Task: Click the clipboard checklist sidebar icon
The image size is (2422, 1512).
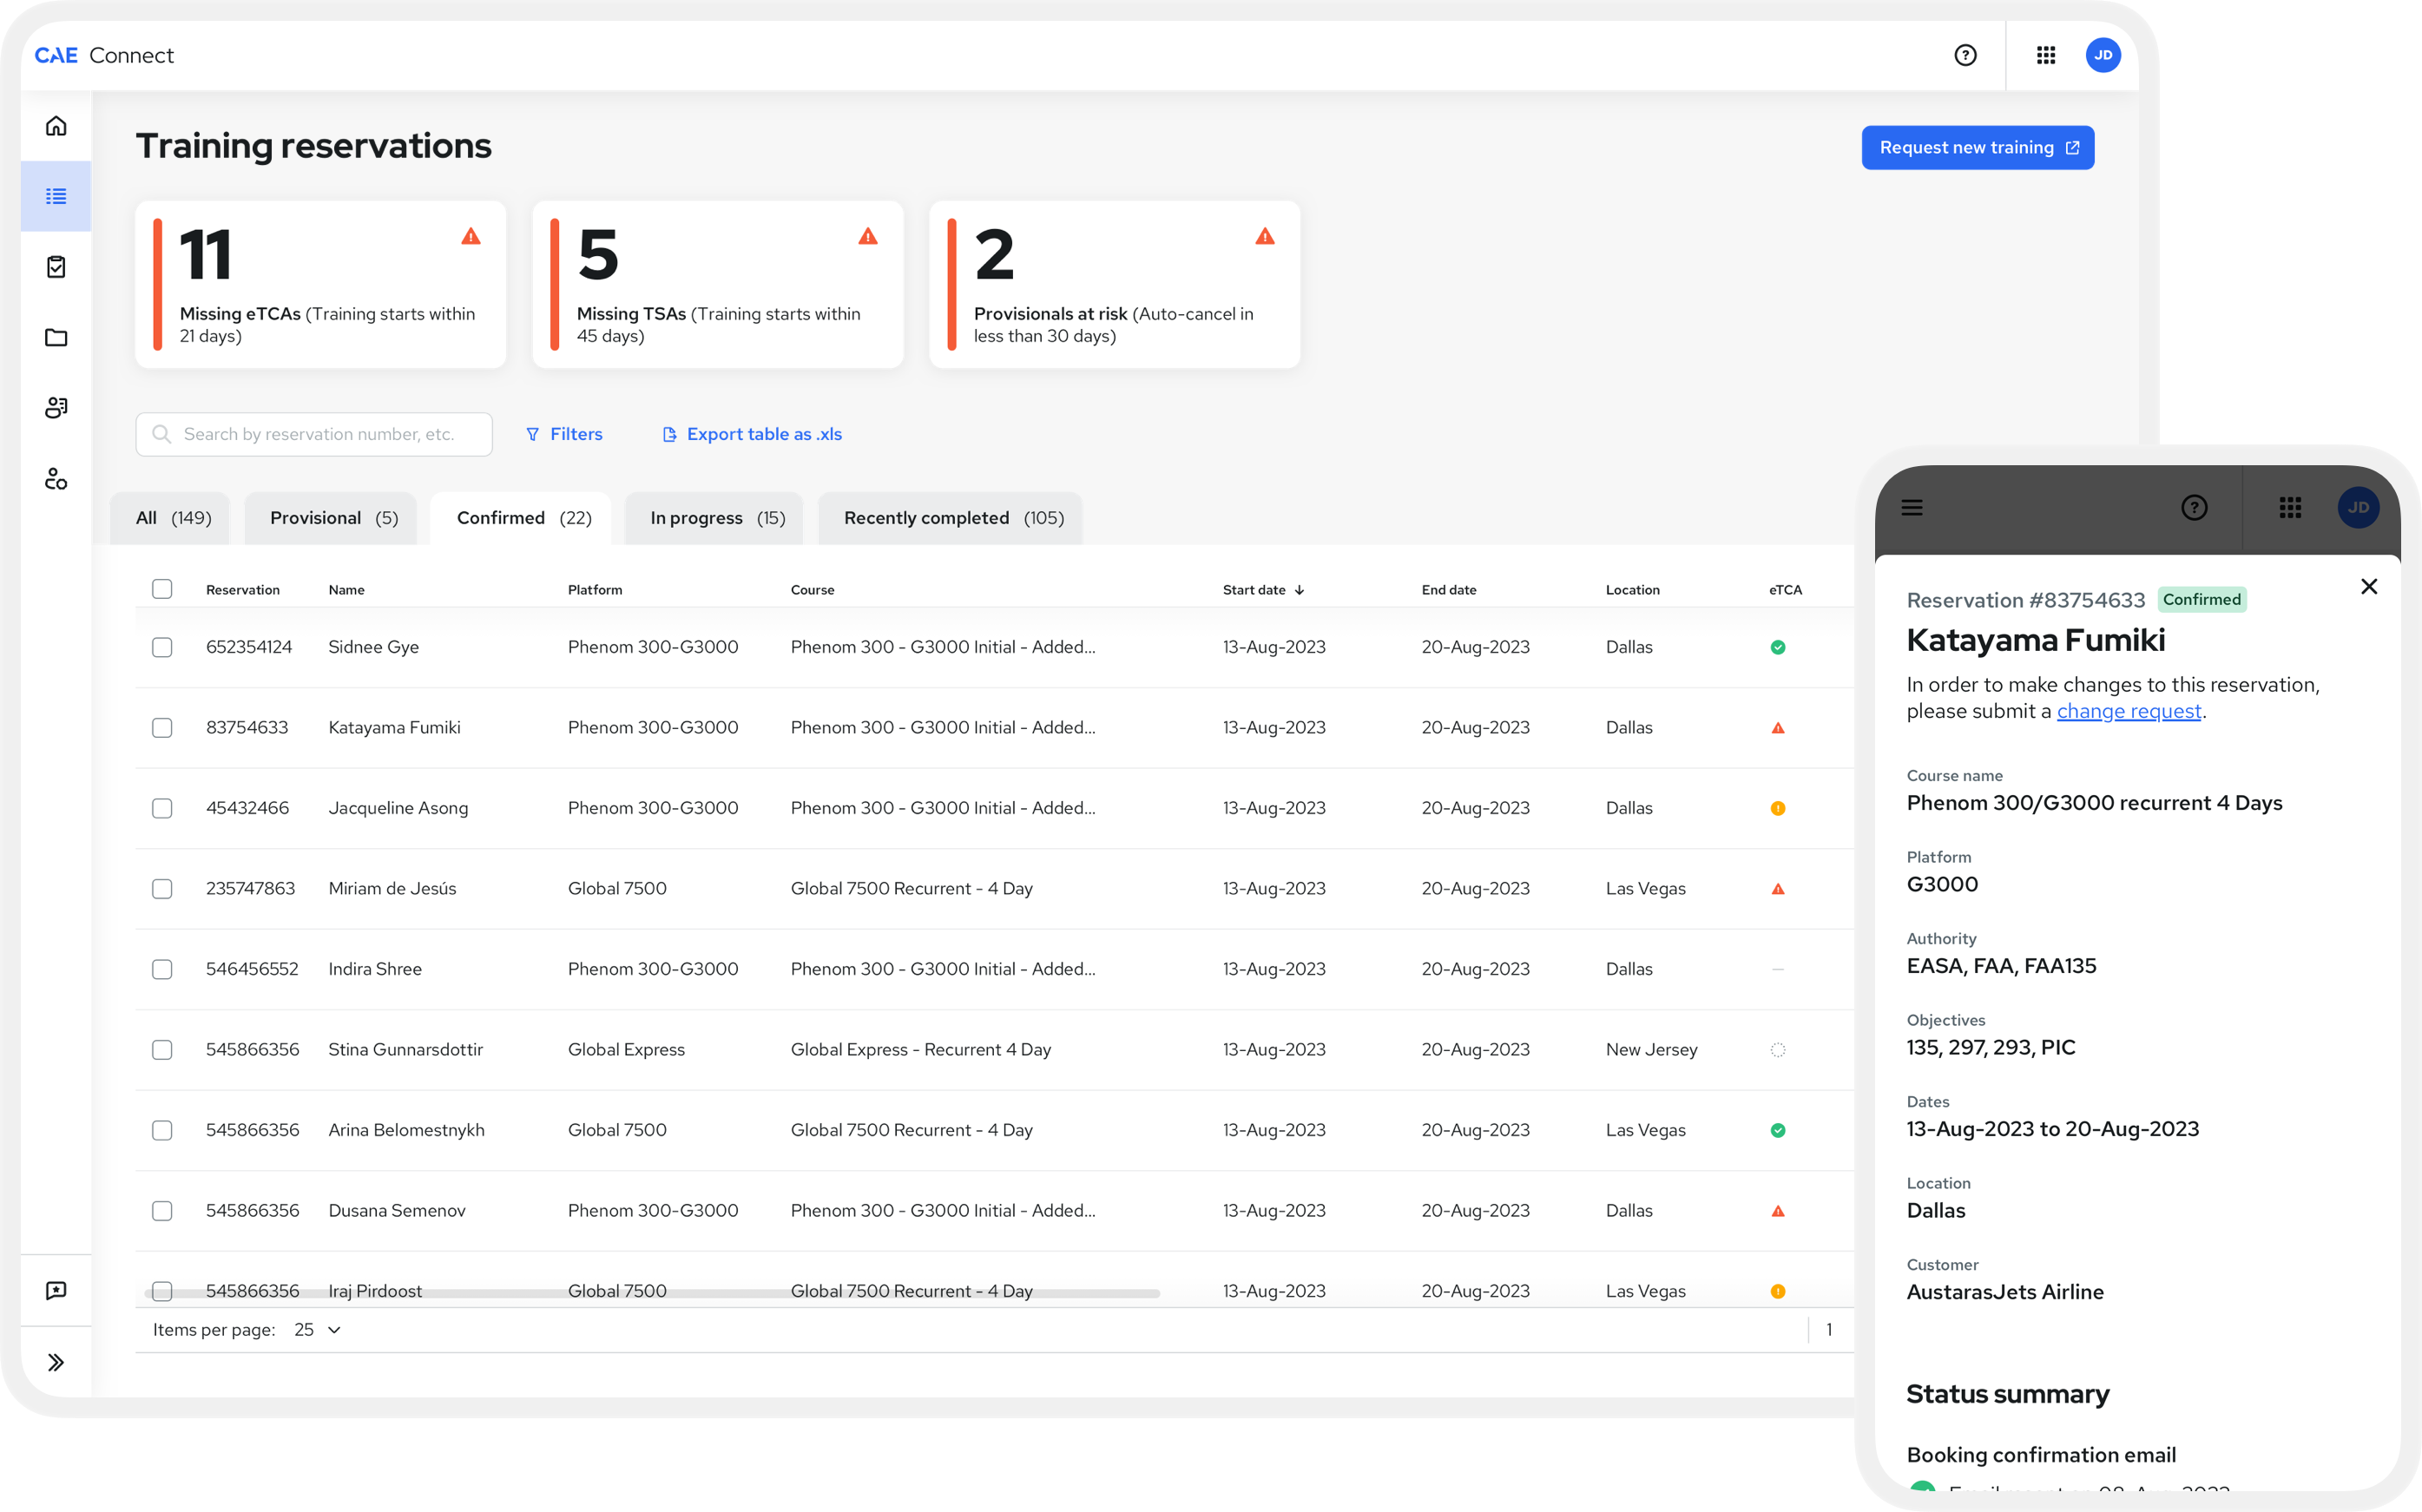Action: pos(56,267)
